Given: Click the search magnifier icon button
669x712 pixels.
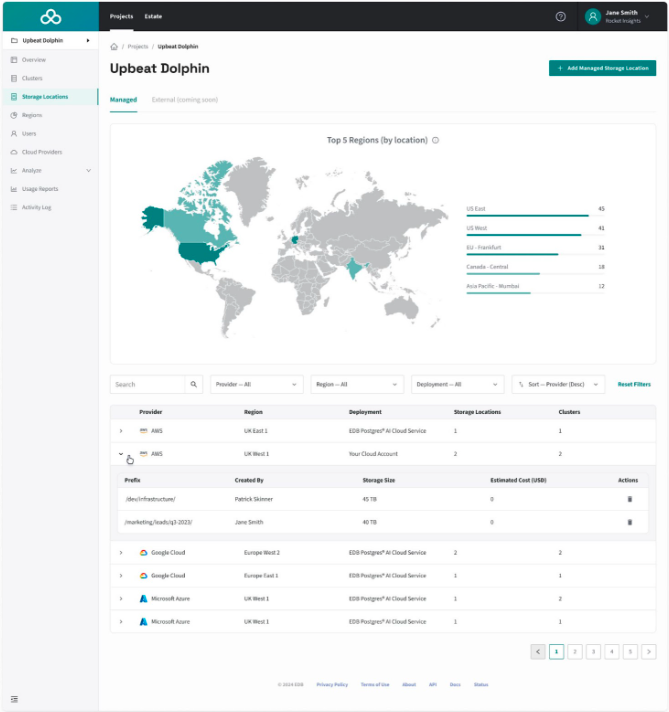Looking at the screenshot, I should click(x=194, y=384).
